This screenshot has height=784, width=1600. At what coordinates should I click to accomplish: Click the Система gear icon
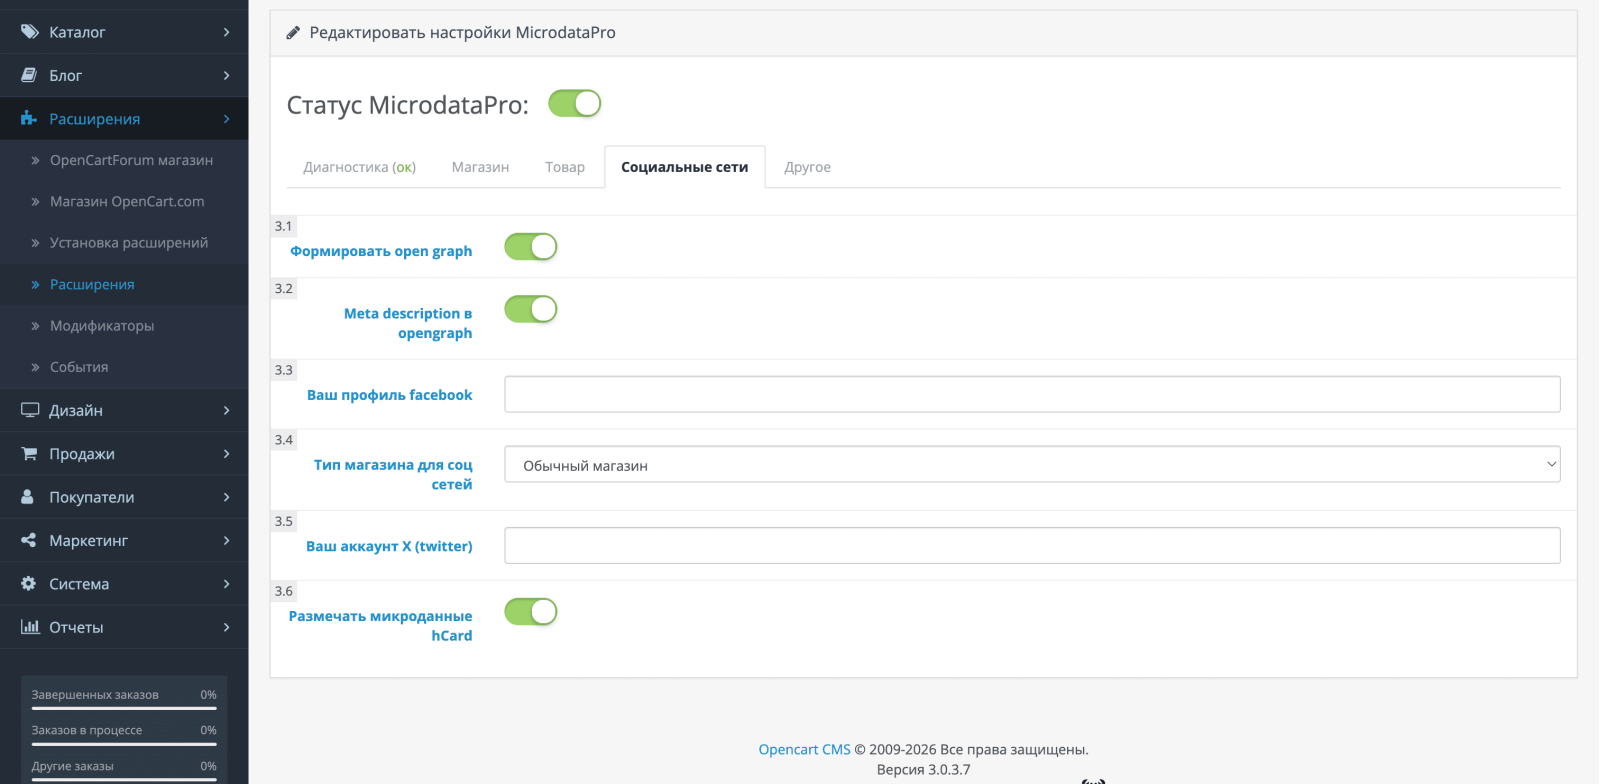pos(29,584)
